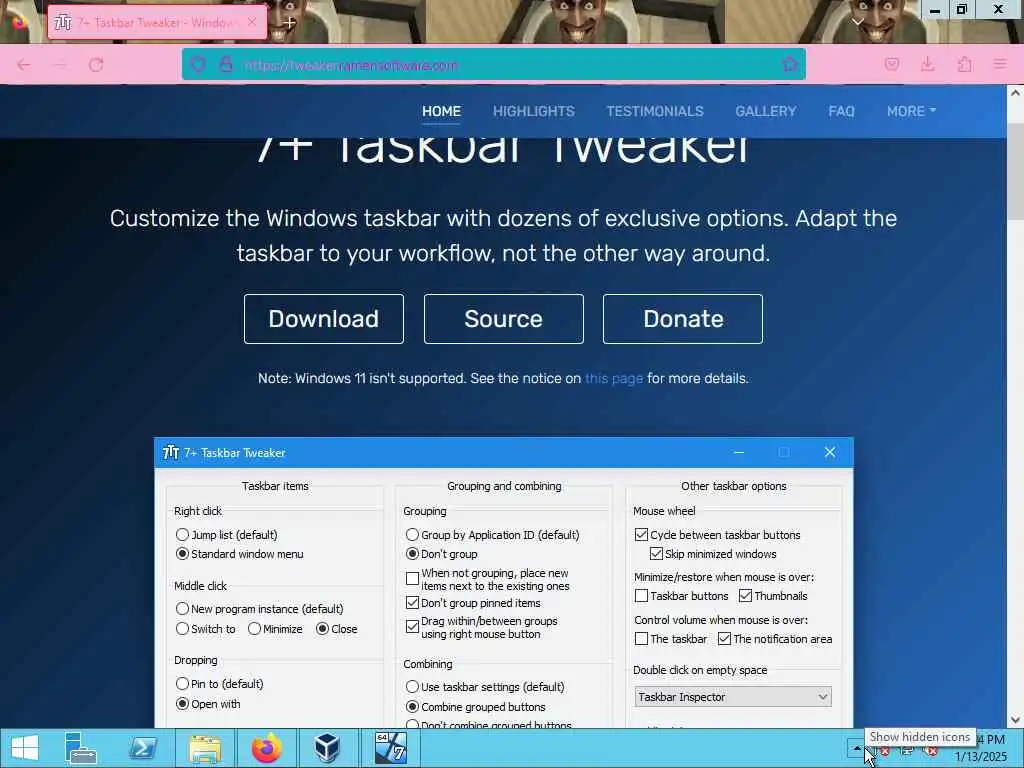Screen dimensions: 1024x768
Task: Click the address bar URL field
Action: tap(494, 65)
